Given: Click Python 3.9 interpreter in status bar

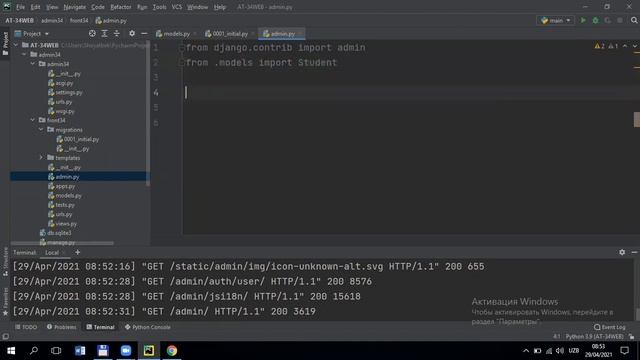Looking at the screenshot, I should [594, 337].
